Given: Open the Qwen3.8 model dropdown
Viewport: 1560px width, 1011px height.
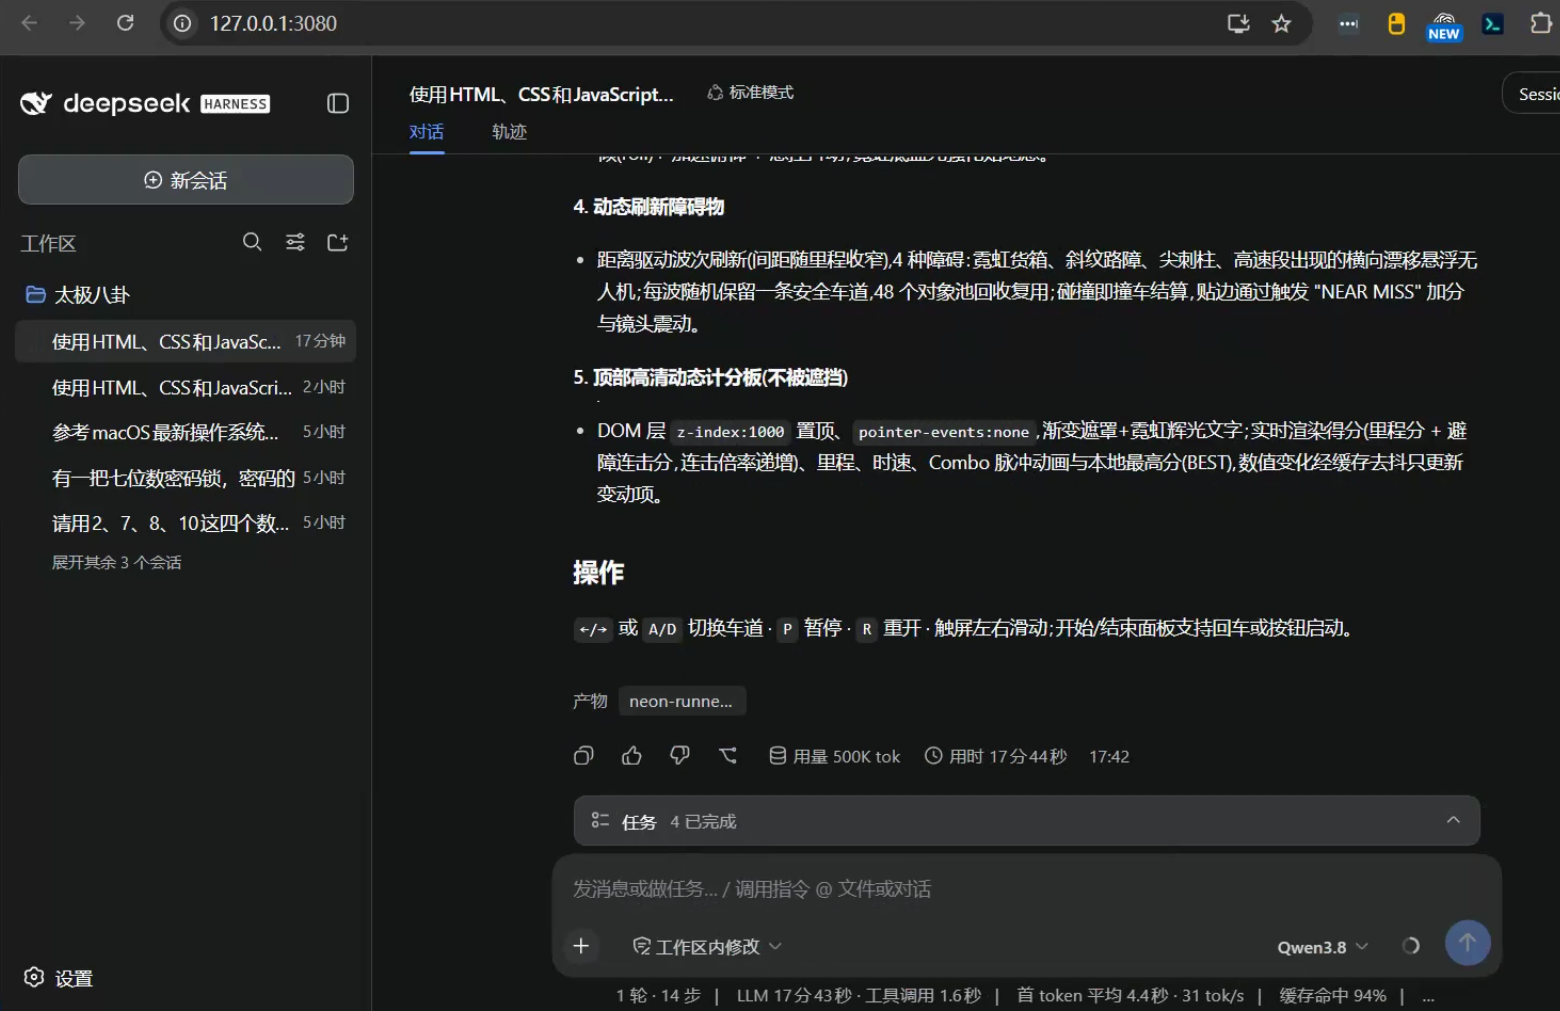Looking at the screenshot, I should coord(1322,947).
